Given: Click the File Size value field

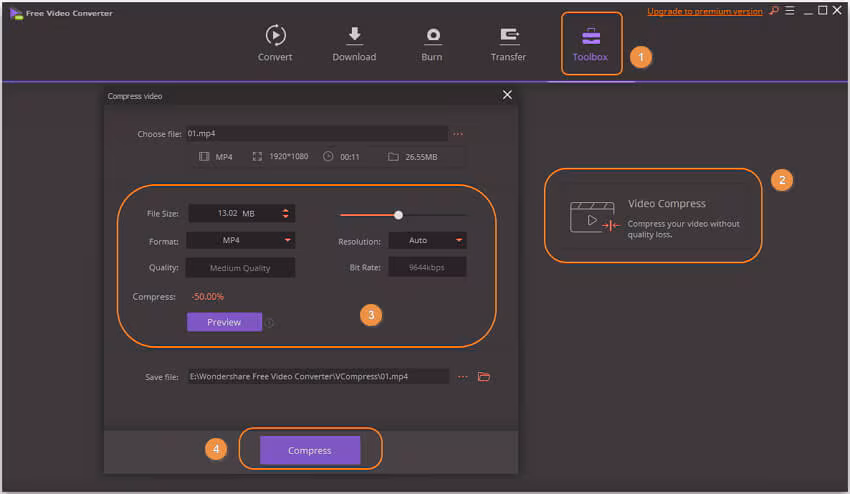Looking at the screenshot, I should tap(234, 214).
